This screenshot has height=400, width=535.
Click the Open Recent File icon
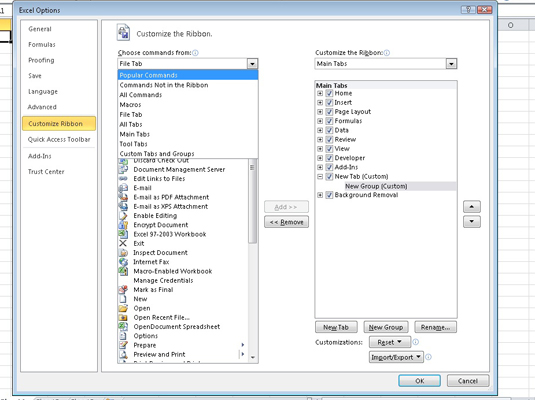pyautogui.click(x=123, y=317)
